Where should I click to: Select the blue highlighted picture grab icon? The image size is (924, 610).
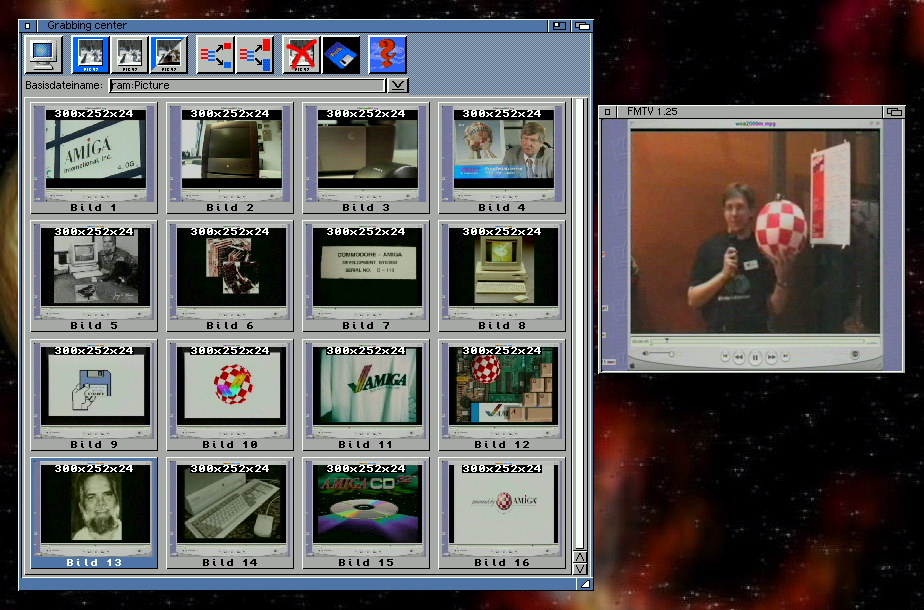coord(90,55)
